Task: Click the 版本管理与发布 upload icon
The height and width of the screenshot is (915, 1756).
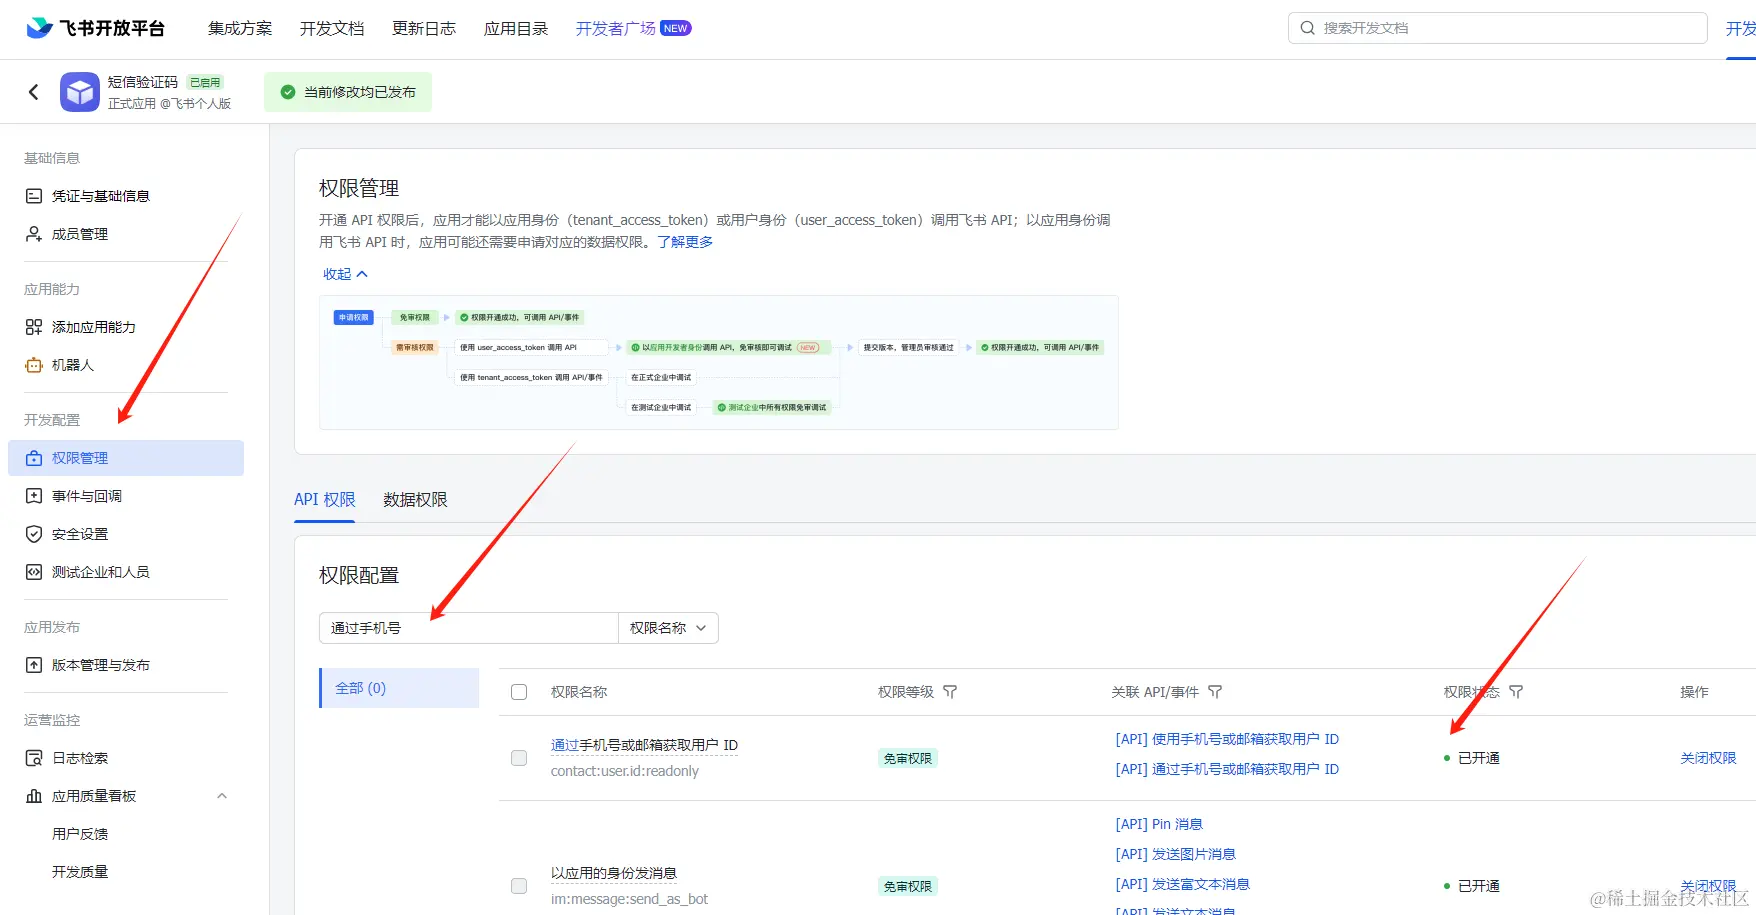Action: (34, 665)
